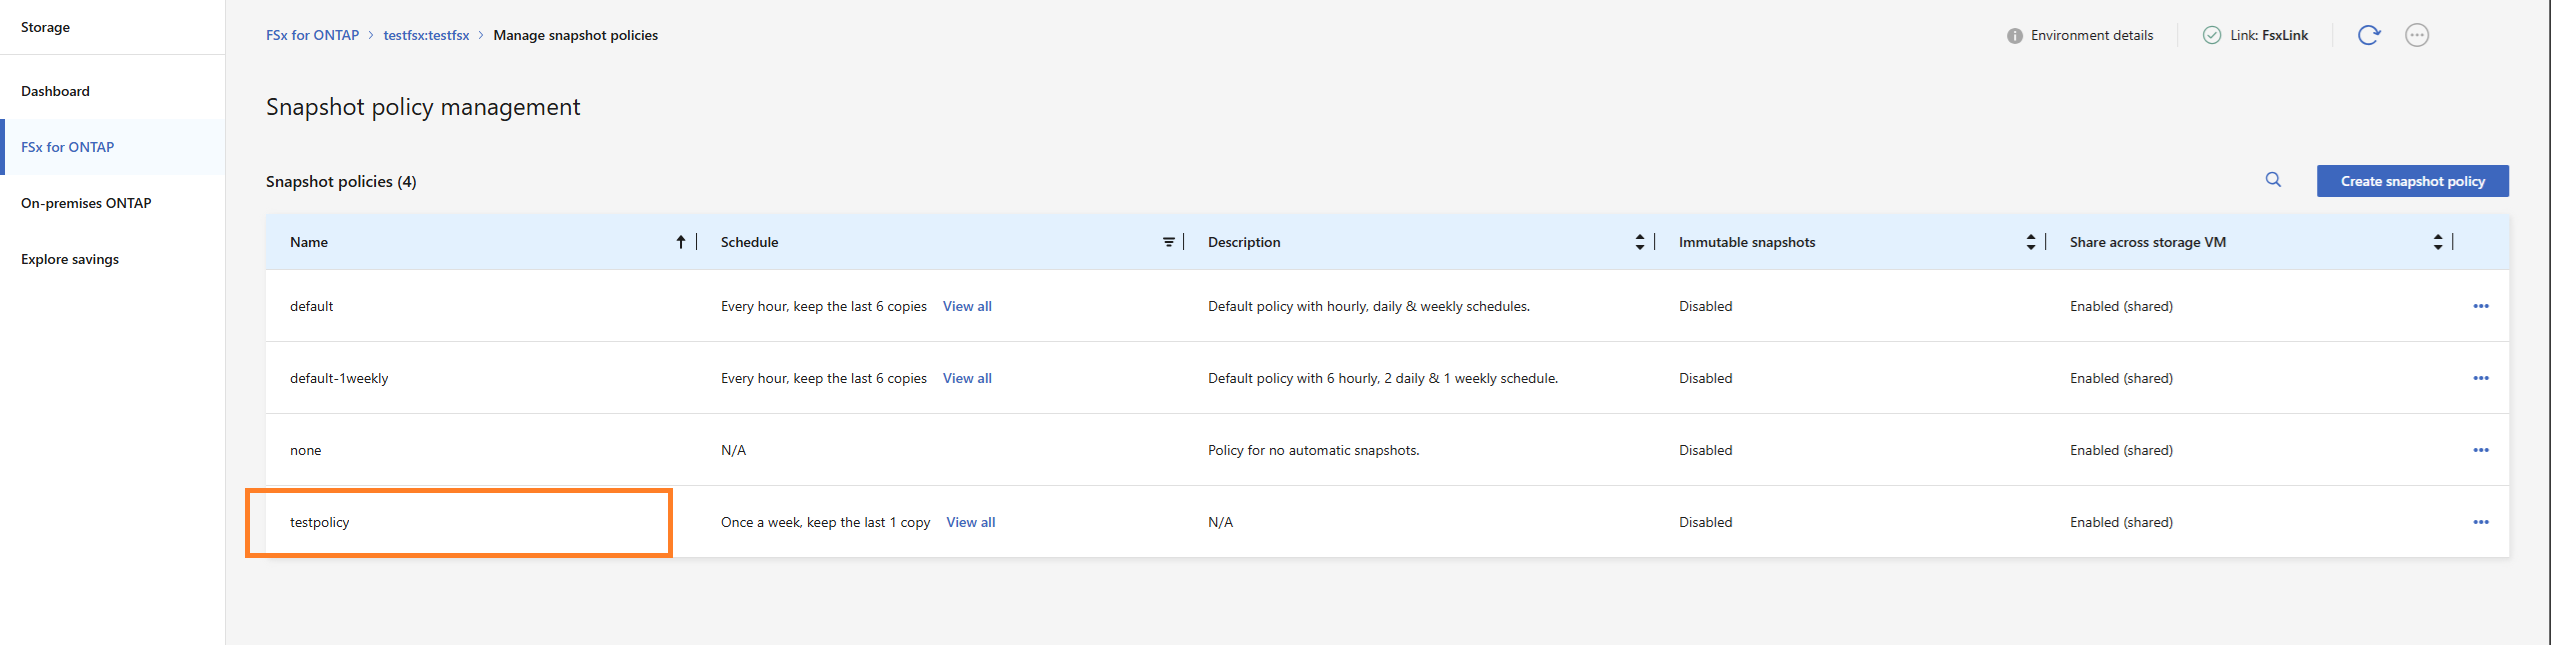The width and height of the screenshot is (2551, 645).
Task: Open actions menu for the testpolicy row
Action: point(2480,522)
